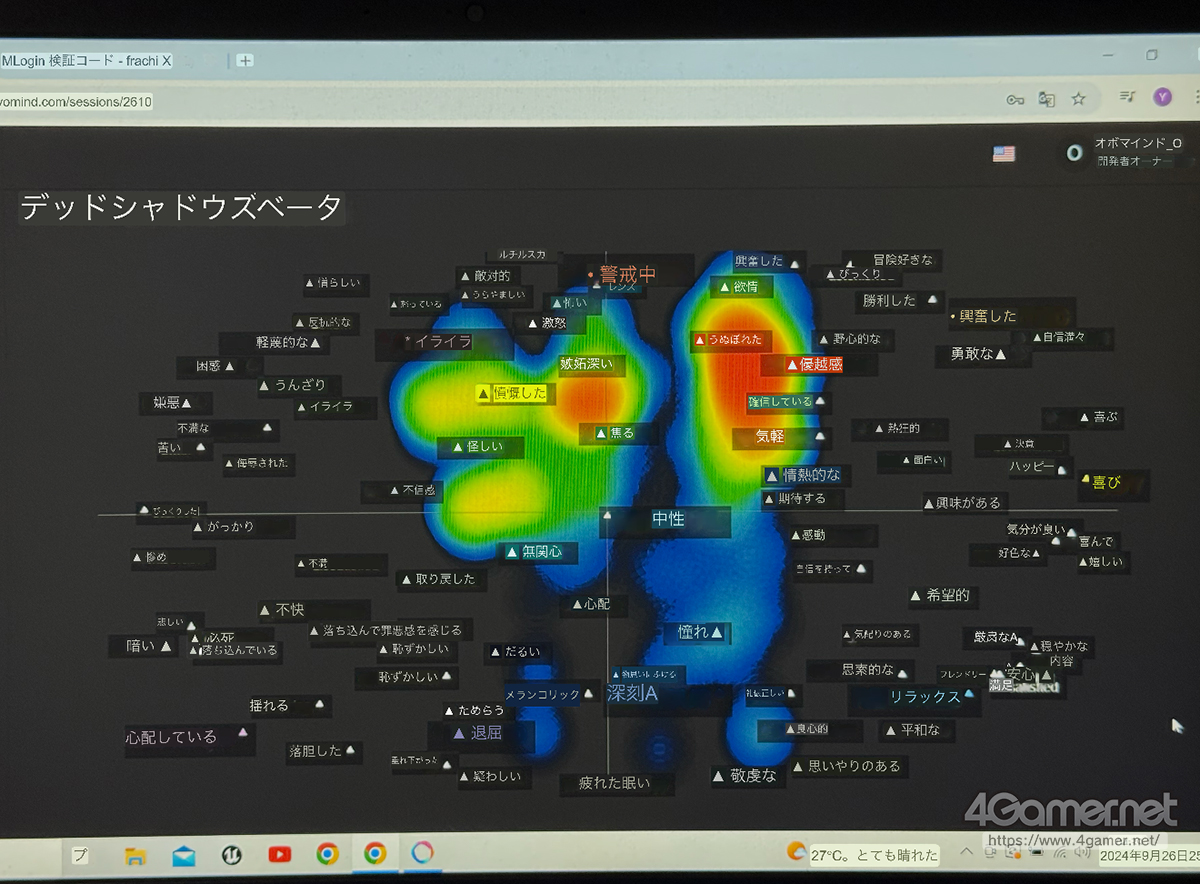Open the media control icon in browser toolbar

[1128, 97]
